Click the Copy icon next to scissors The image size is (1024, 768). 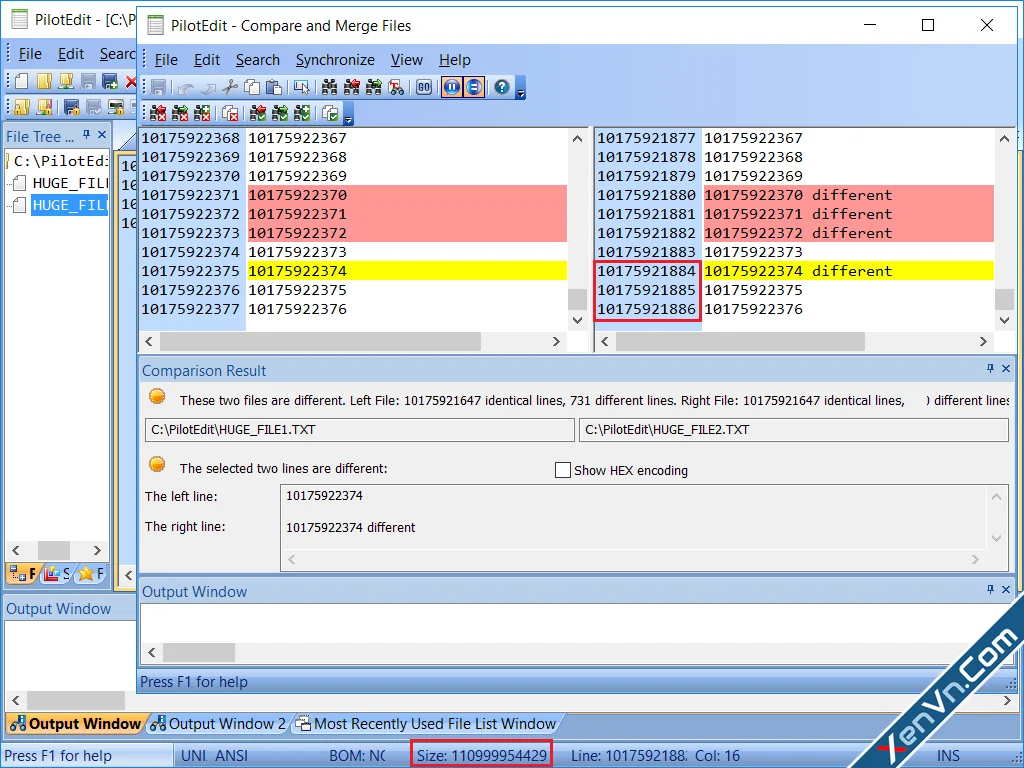[x=252, y=87]
